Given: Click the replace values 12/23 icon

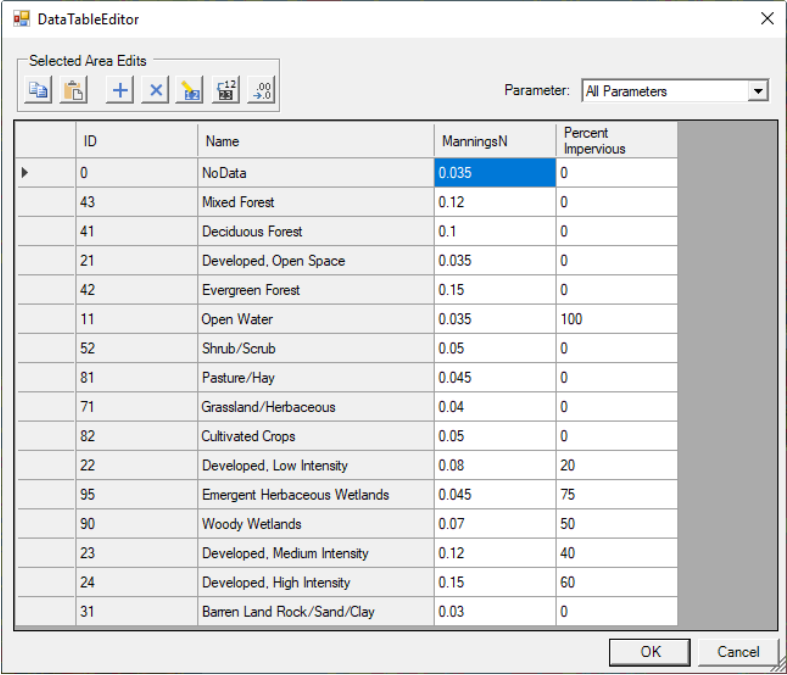Looking at the screenshot, I should click(226, 91).
